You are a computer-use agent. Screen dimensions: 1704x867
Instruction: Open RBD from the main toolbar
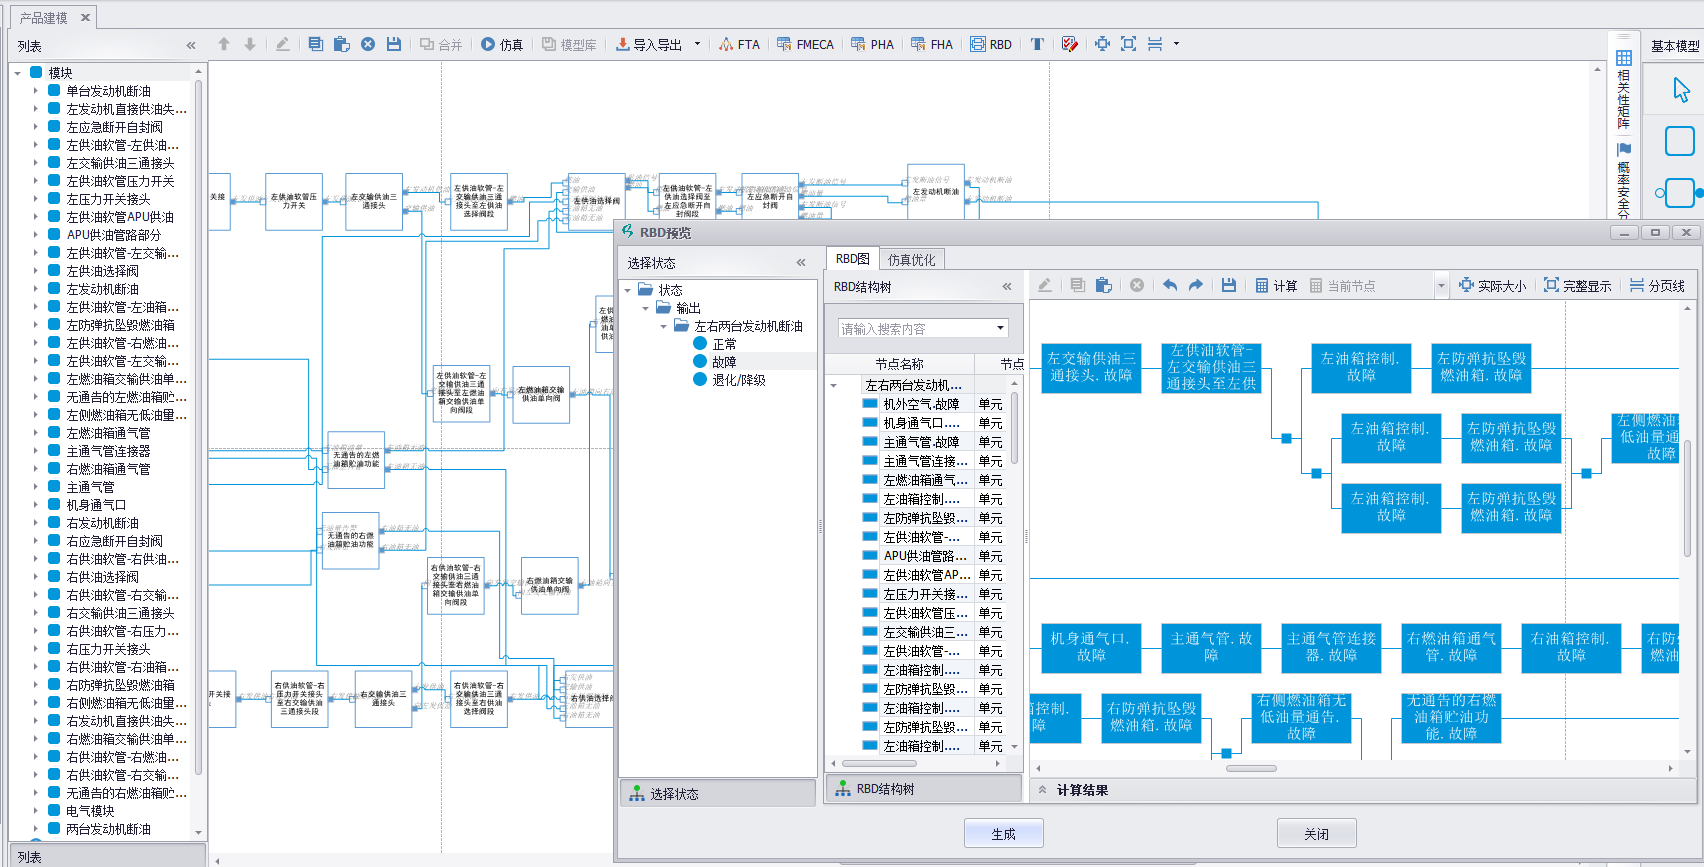point(990,44)
